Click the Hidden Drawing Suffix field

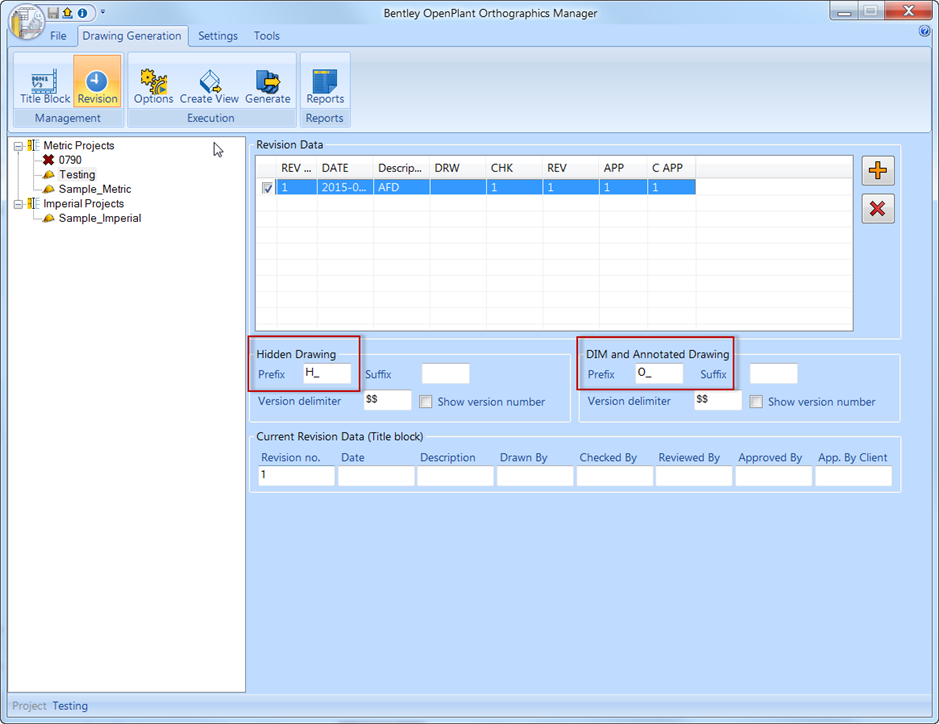pyautogui.click(x=446, y=374)
